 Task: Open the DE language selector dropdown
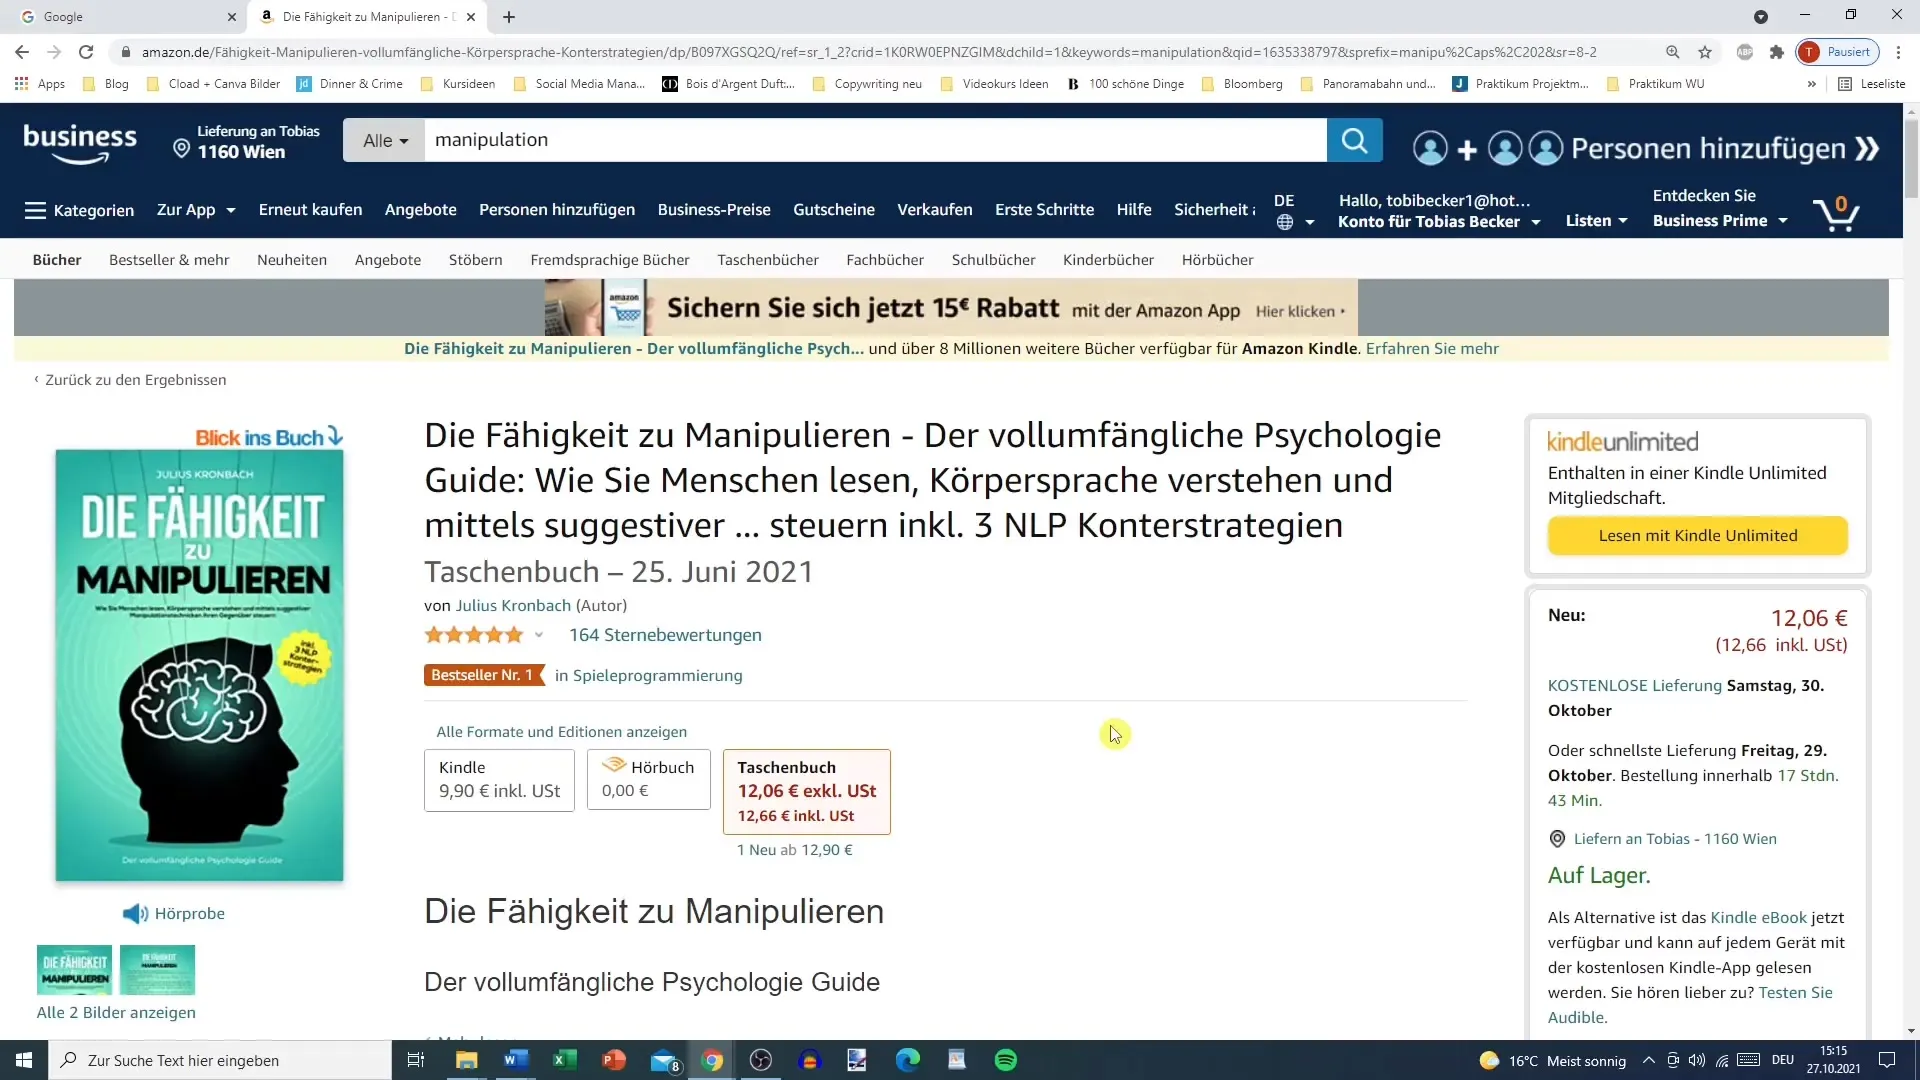coord(1294,211)
